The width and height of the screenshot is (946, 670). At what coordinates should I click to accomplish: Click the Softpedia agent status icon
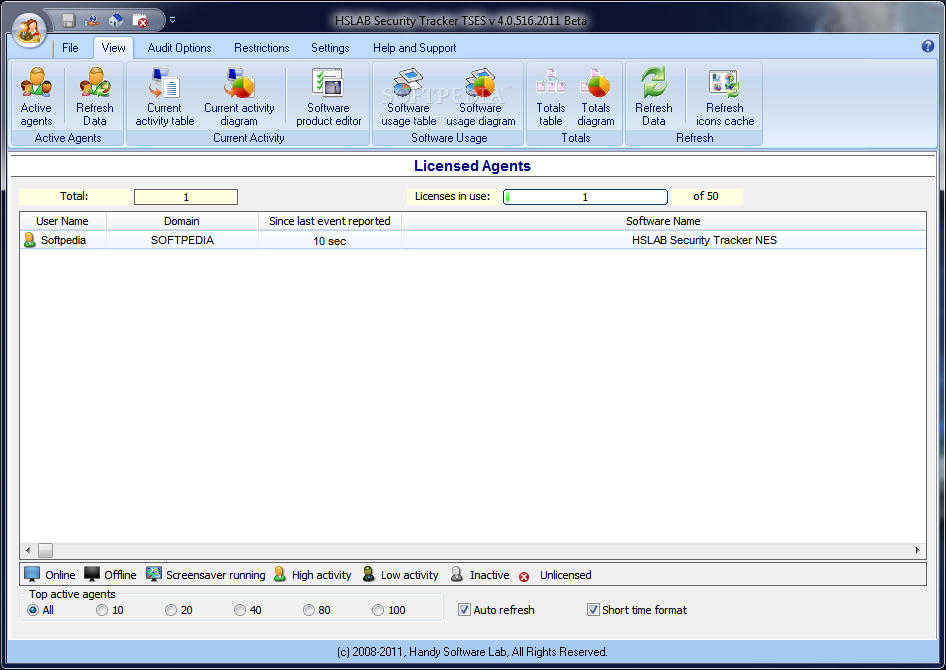[29, 240]
